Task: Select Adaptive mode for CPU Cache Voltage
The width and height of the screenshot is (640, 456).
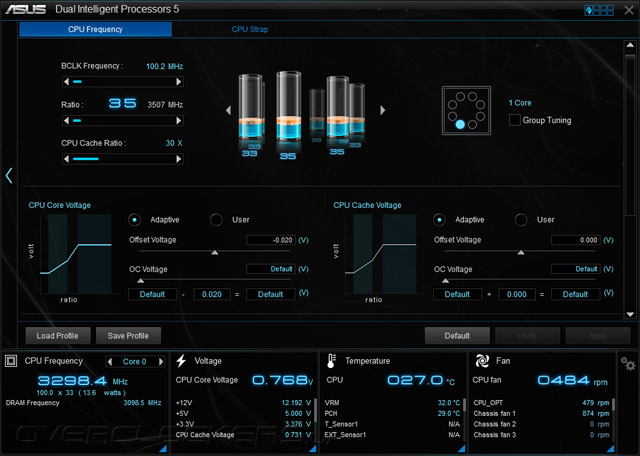Action: [439, 220]
